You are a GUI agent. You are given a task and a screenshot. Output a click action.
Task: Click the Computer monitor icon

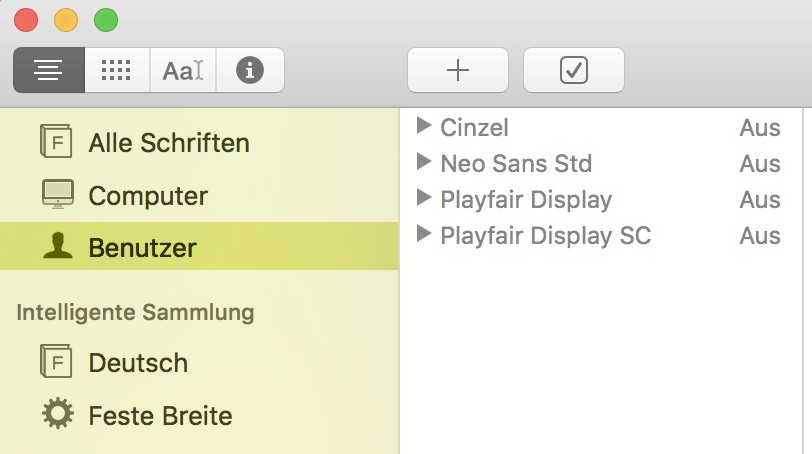[57, 195]
